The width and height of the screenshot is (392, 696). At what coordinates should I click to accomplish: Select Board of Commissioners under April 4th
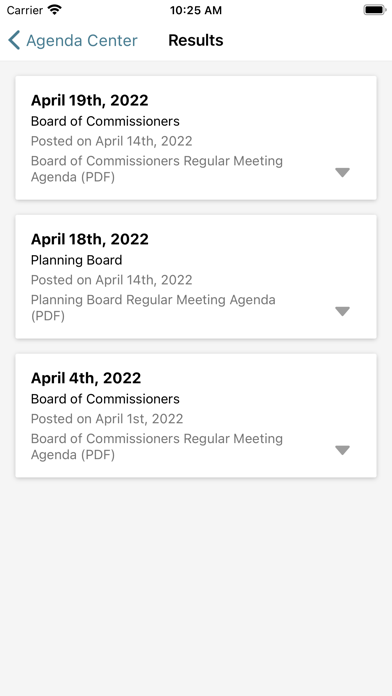tap(105, 399)
